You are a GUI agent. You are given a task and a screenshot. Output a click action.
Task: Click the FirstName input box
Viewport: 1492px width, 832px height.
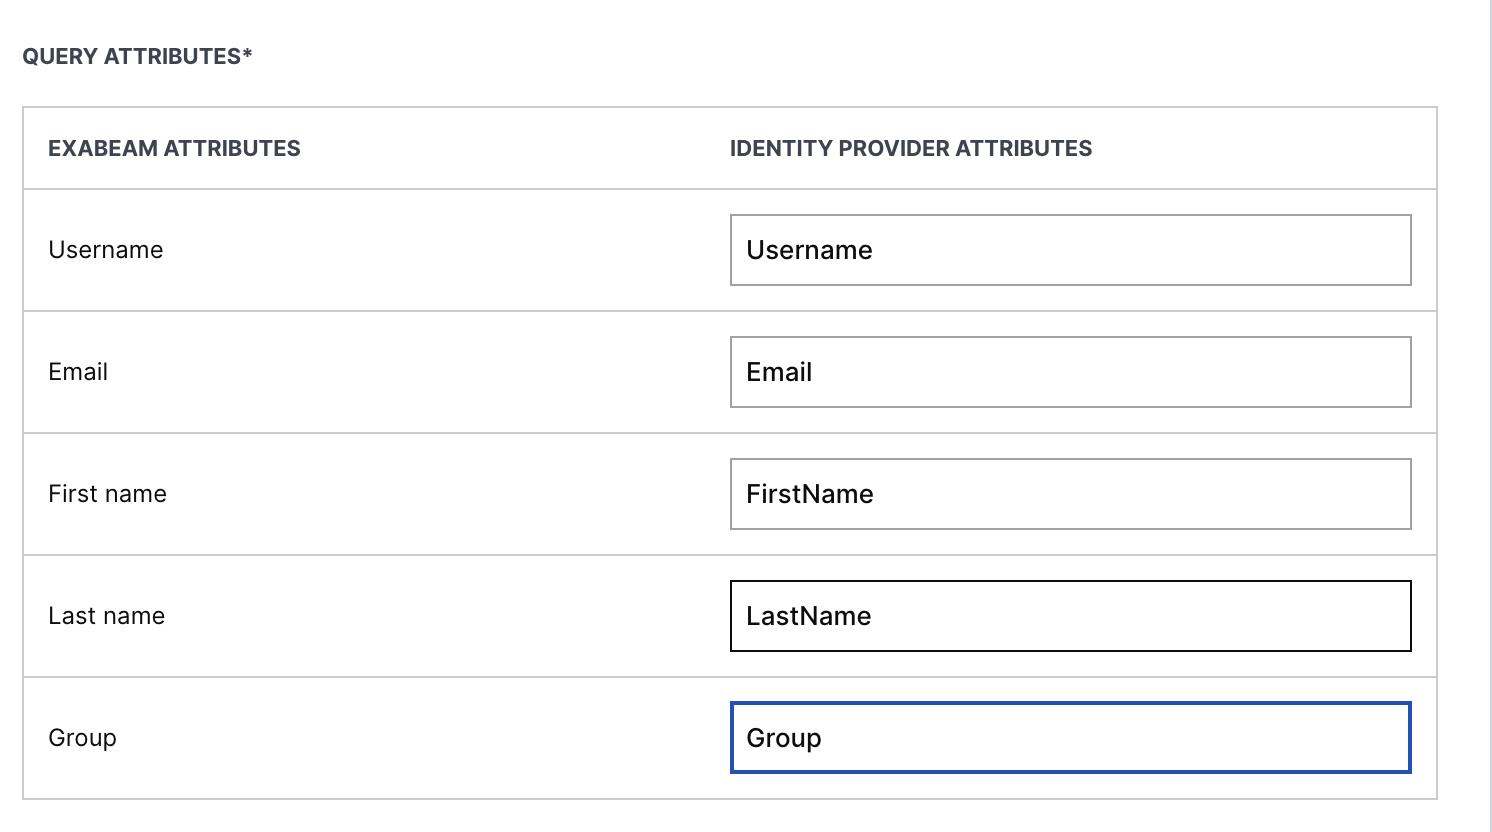(1070, 493)
